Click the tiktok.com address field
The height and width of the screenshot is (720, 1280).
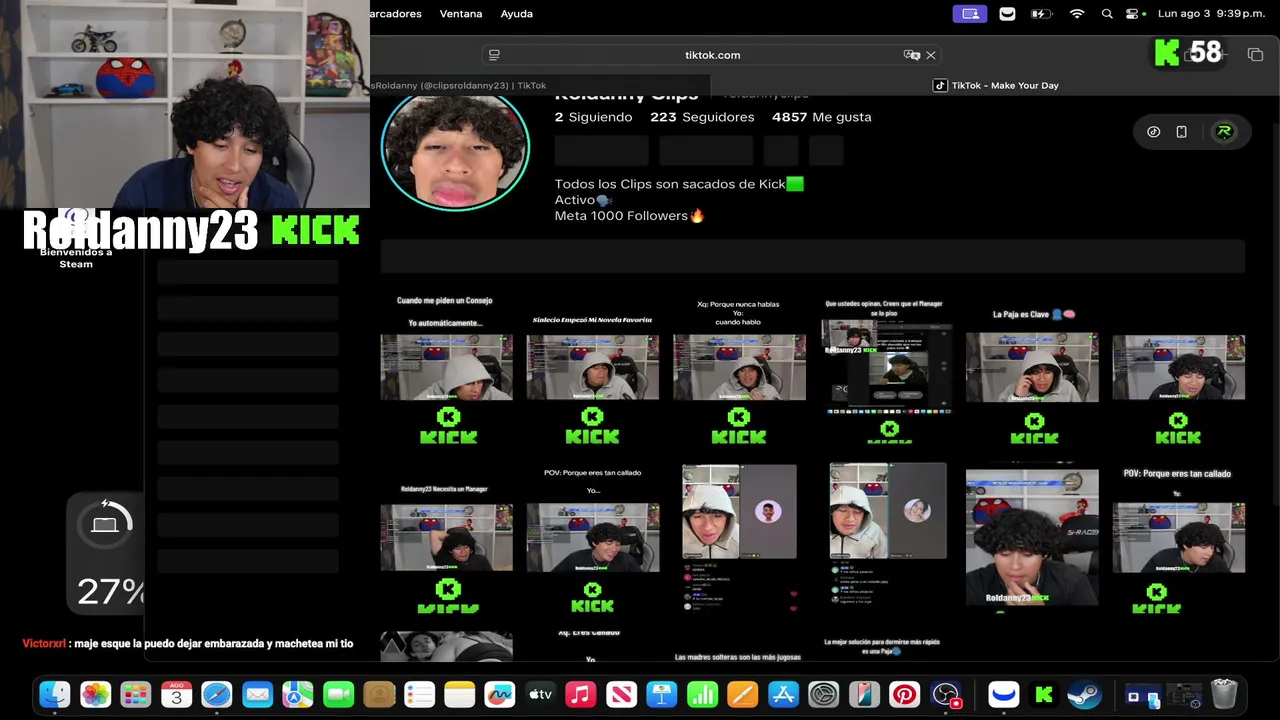point(712,55)
